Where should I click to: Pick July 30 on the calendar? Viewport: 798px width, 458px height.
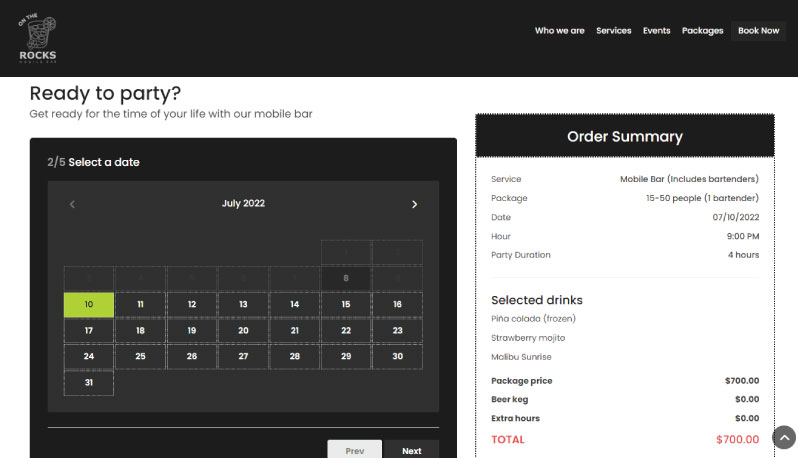point(397,357)
